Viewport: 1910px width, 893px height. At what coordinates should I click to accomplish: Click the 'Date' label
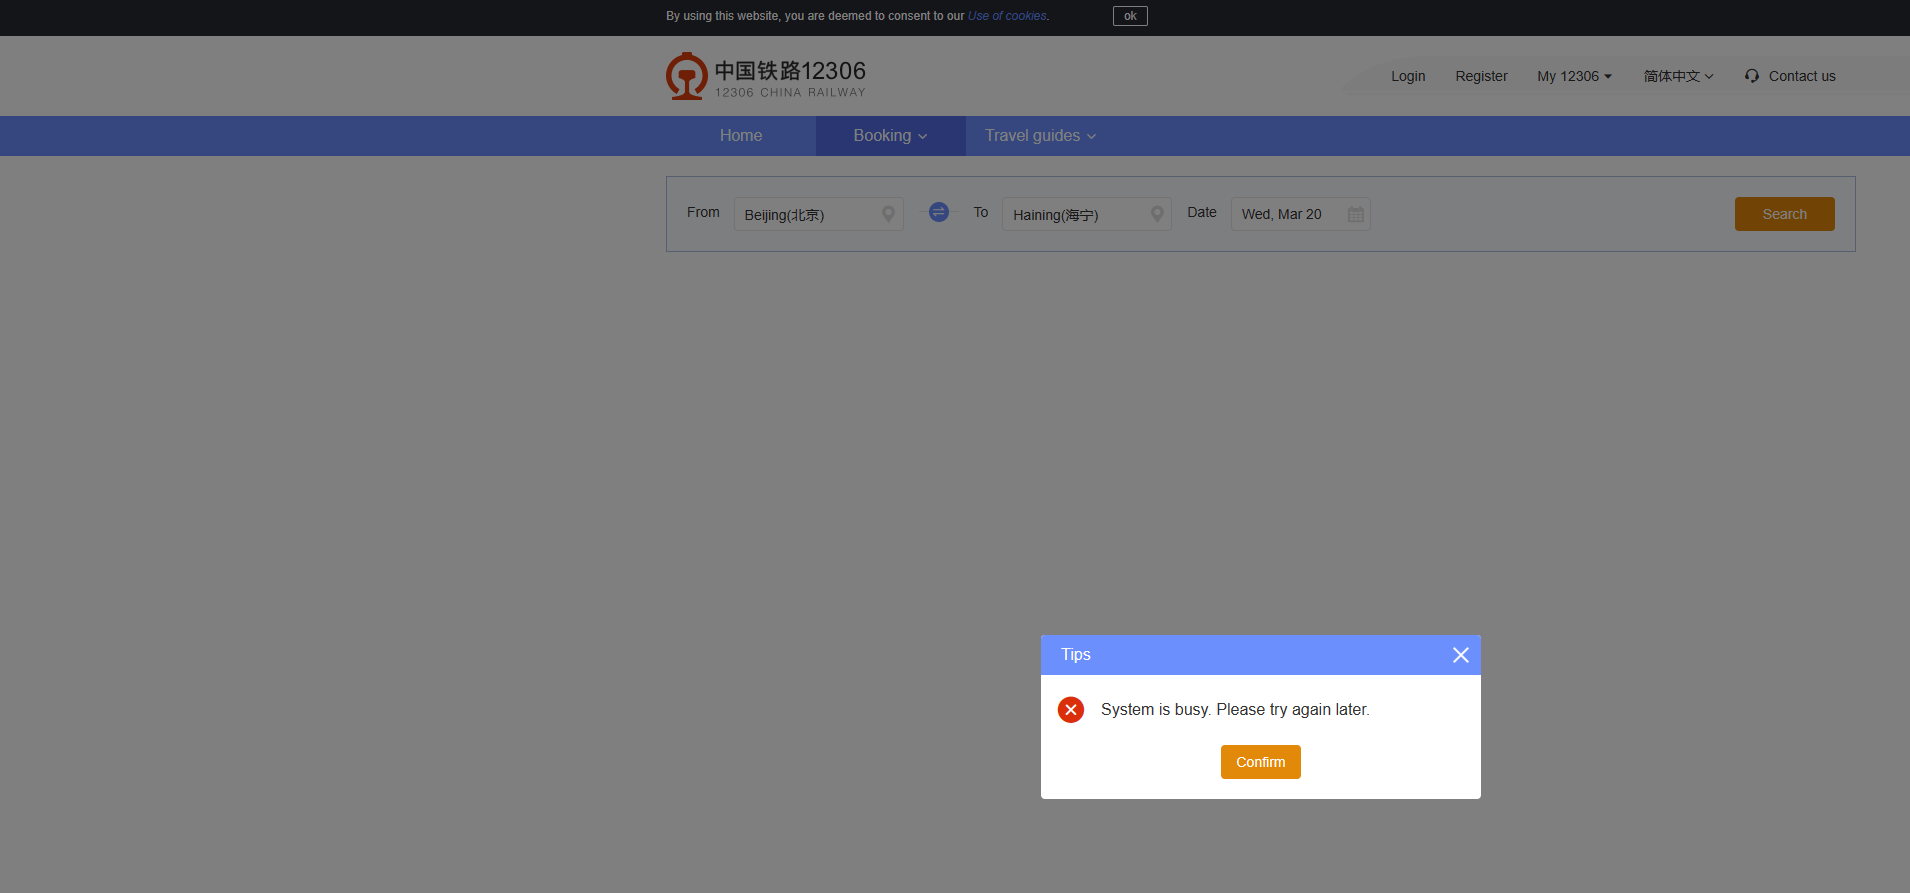[x=1202, y=212]
